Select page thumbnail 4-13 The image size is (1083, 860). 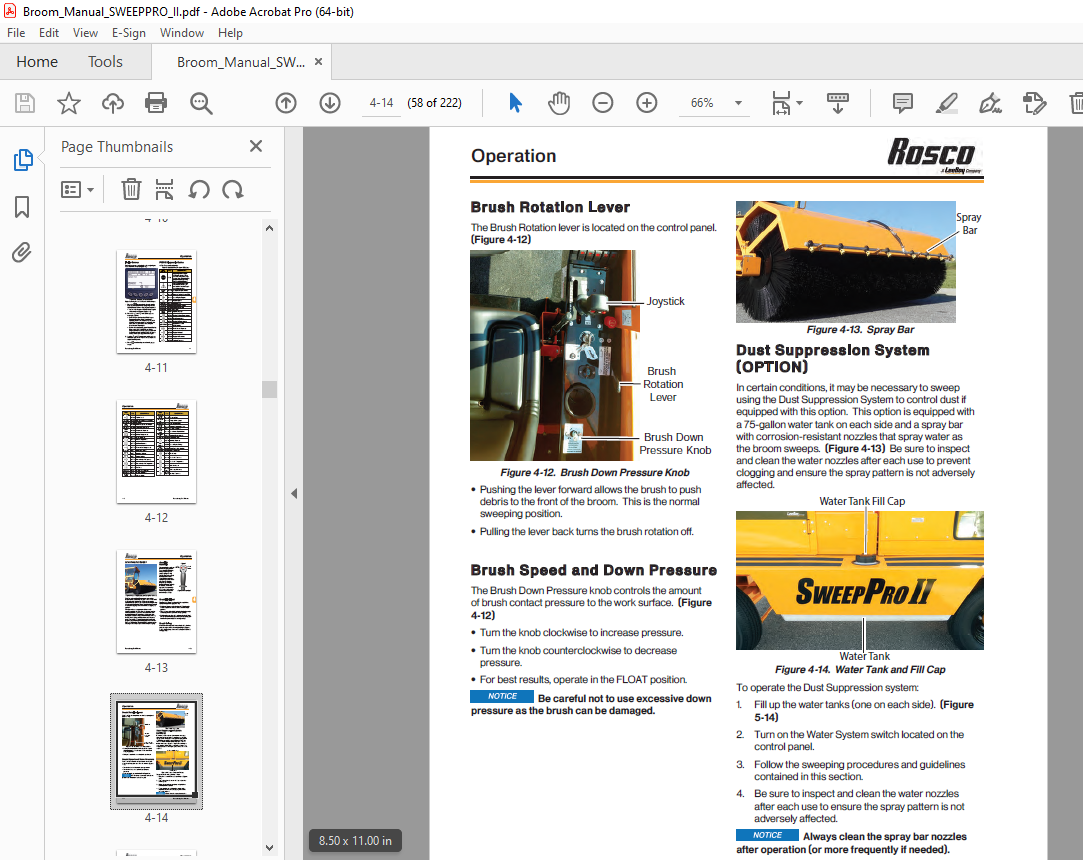(156, 602)
